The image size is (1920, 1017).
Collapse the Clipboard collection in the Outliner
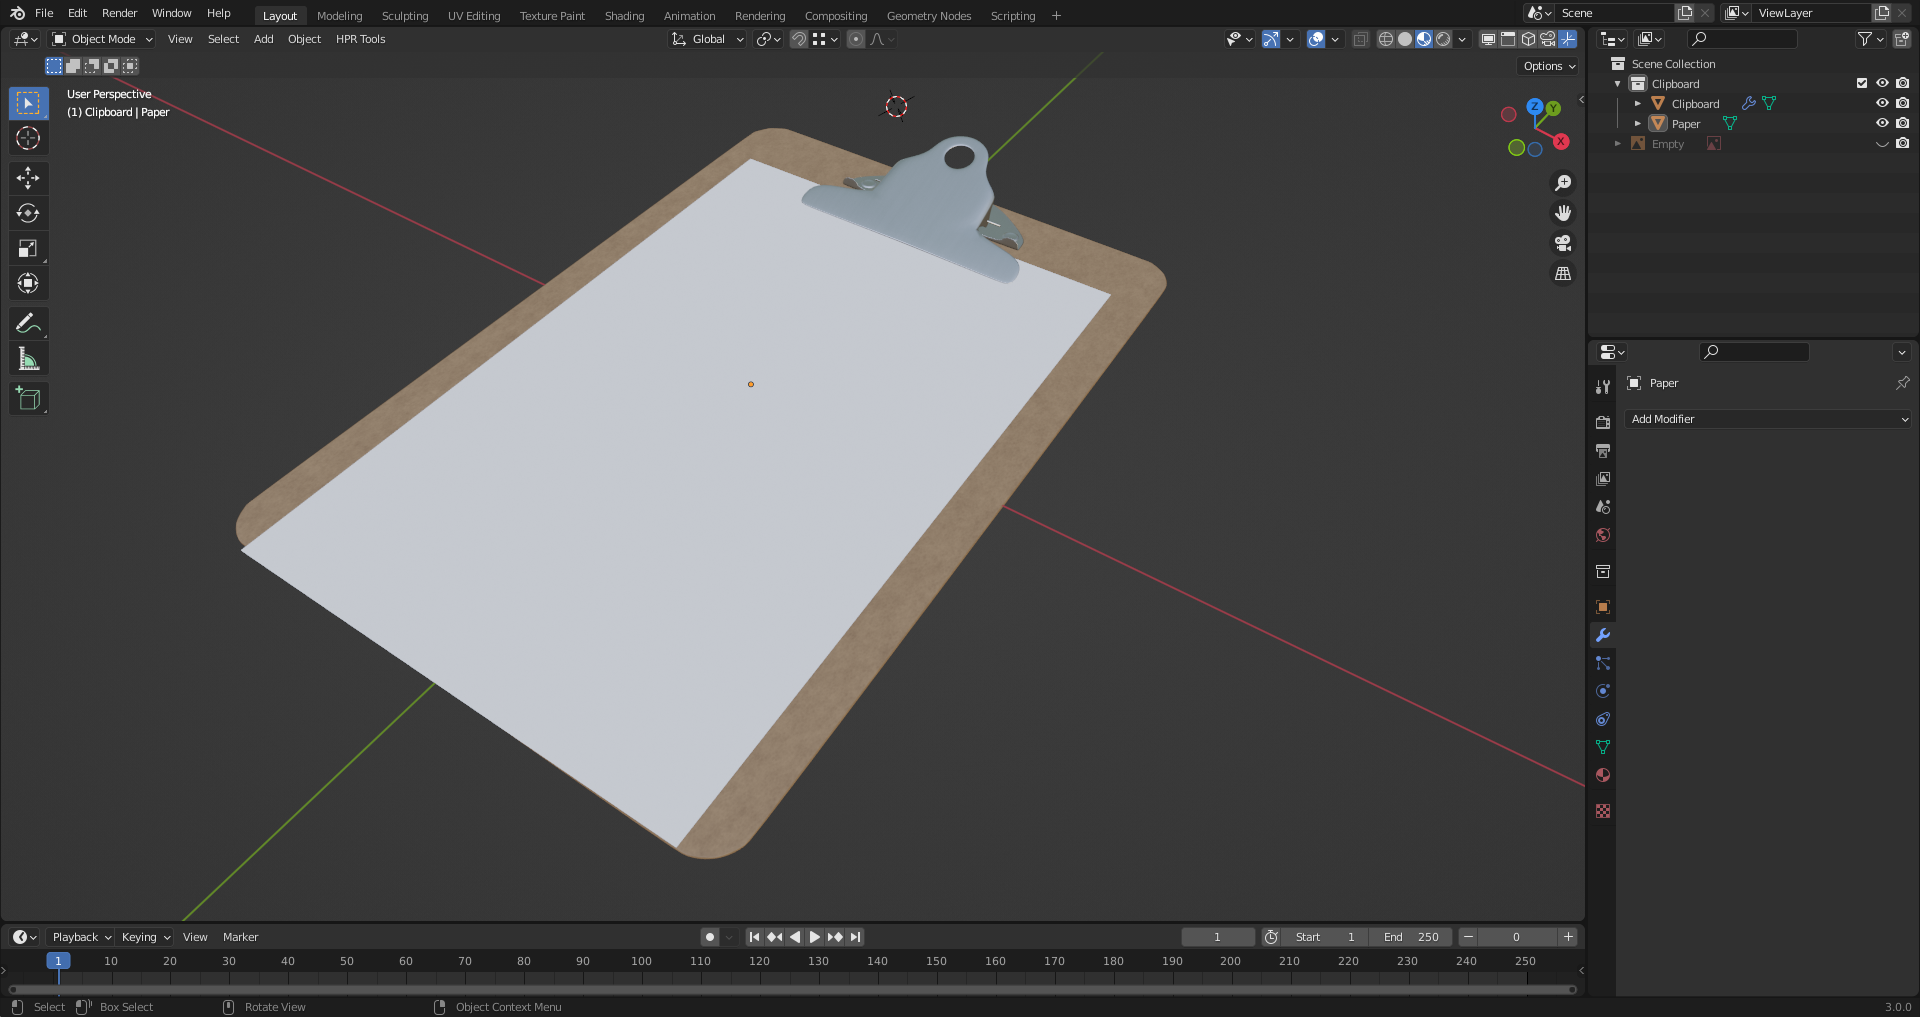coord(1617,83)
